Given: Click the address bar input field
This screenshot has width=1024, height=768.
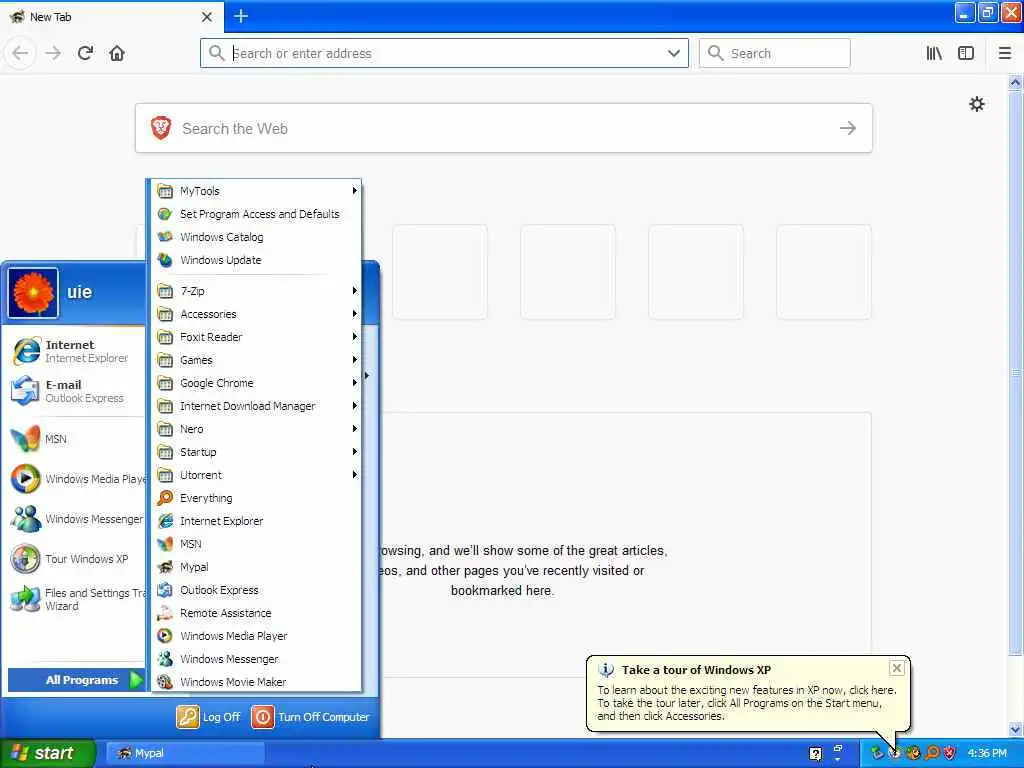Looking at the screenshot, I should [x=444, y=53].
